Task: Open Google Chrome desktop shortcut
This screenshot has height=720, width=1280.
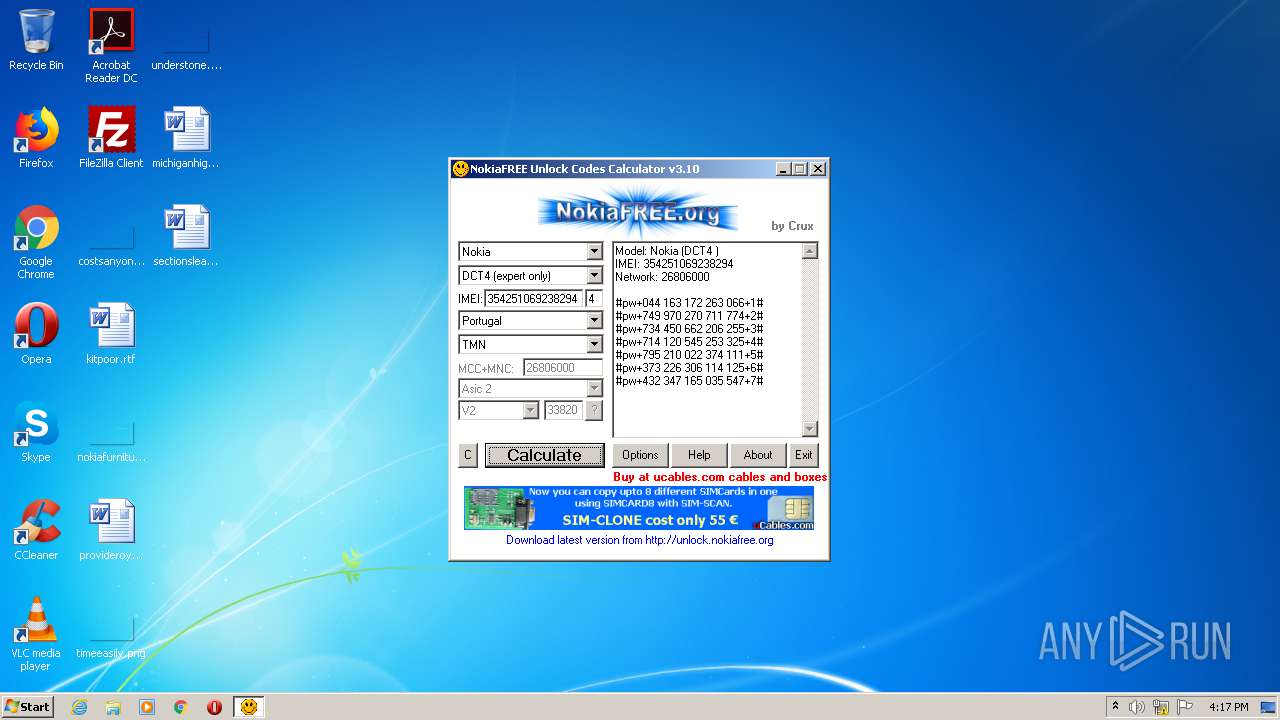Action: click(36, 242)
